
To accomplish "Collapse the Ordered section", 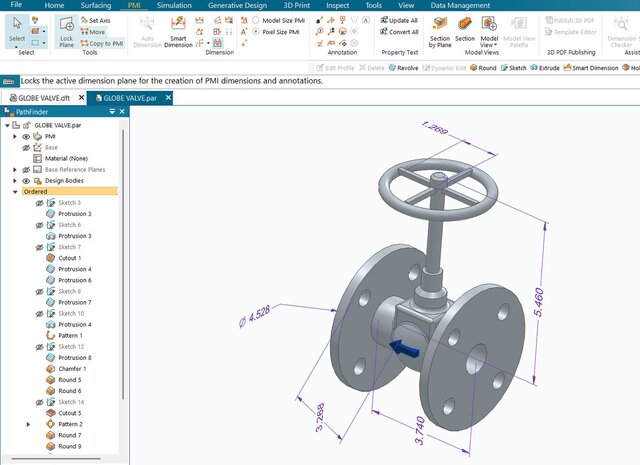I will 15,191.
